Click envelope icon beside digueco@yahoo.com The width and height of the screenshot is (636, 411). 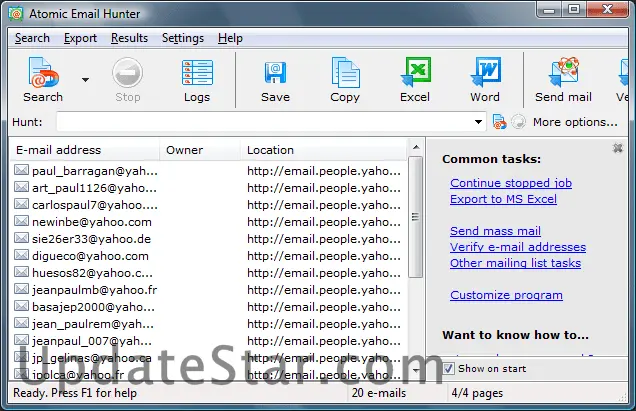tap(21, 255)
